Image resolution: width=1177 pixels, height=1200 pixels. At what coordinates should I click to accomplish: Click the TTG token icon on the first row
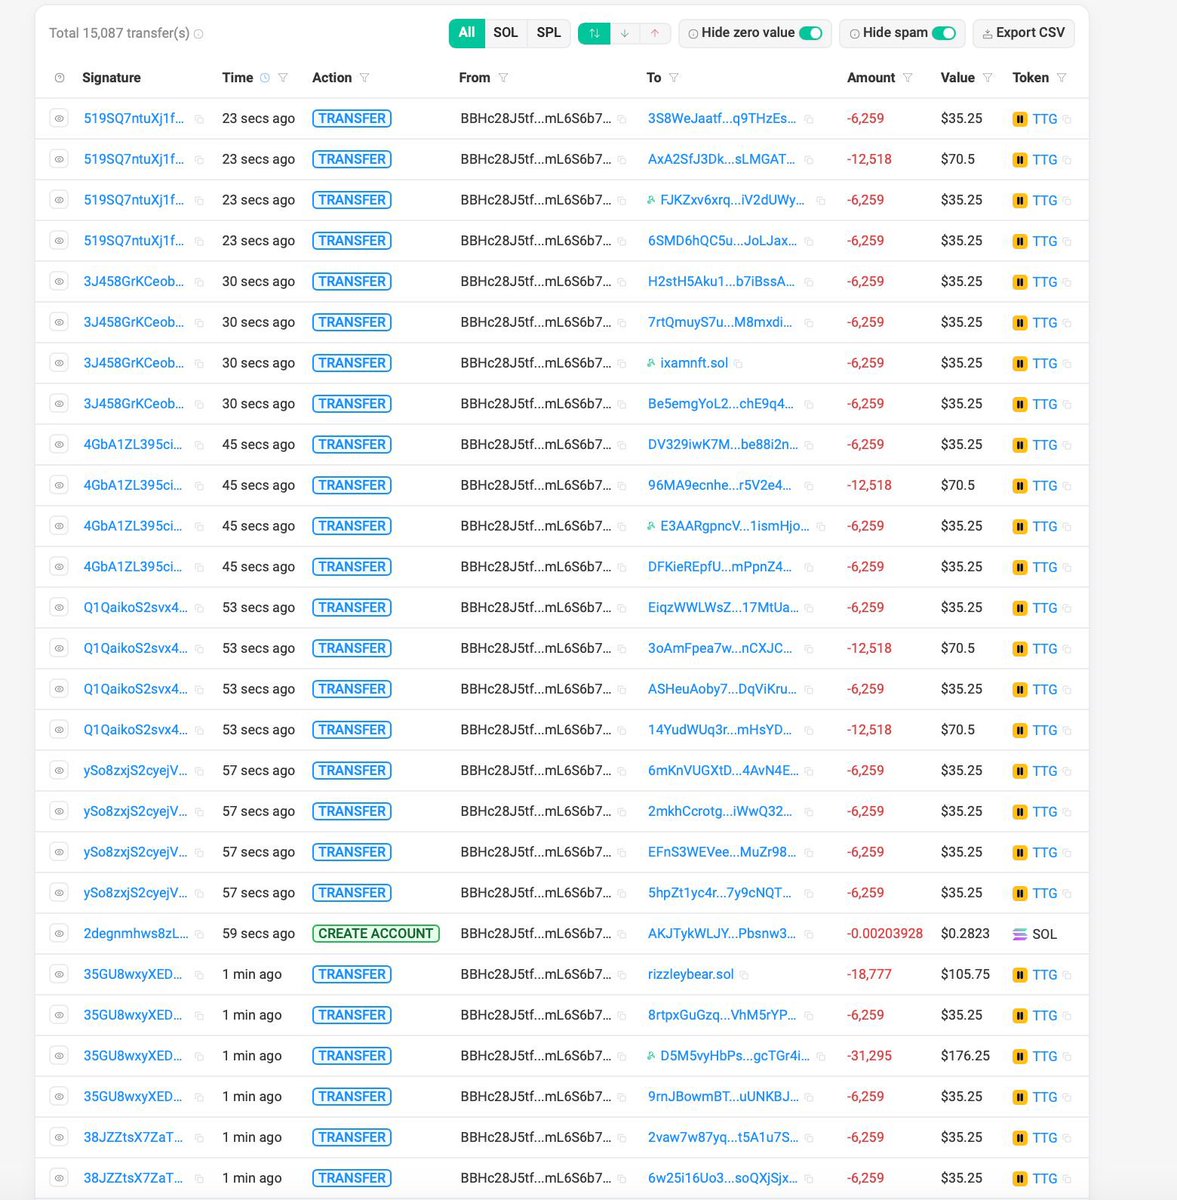click(x=1019, y=118)
